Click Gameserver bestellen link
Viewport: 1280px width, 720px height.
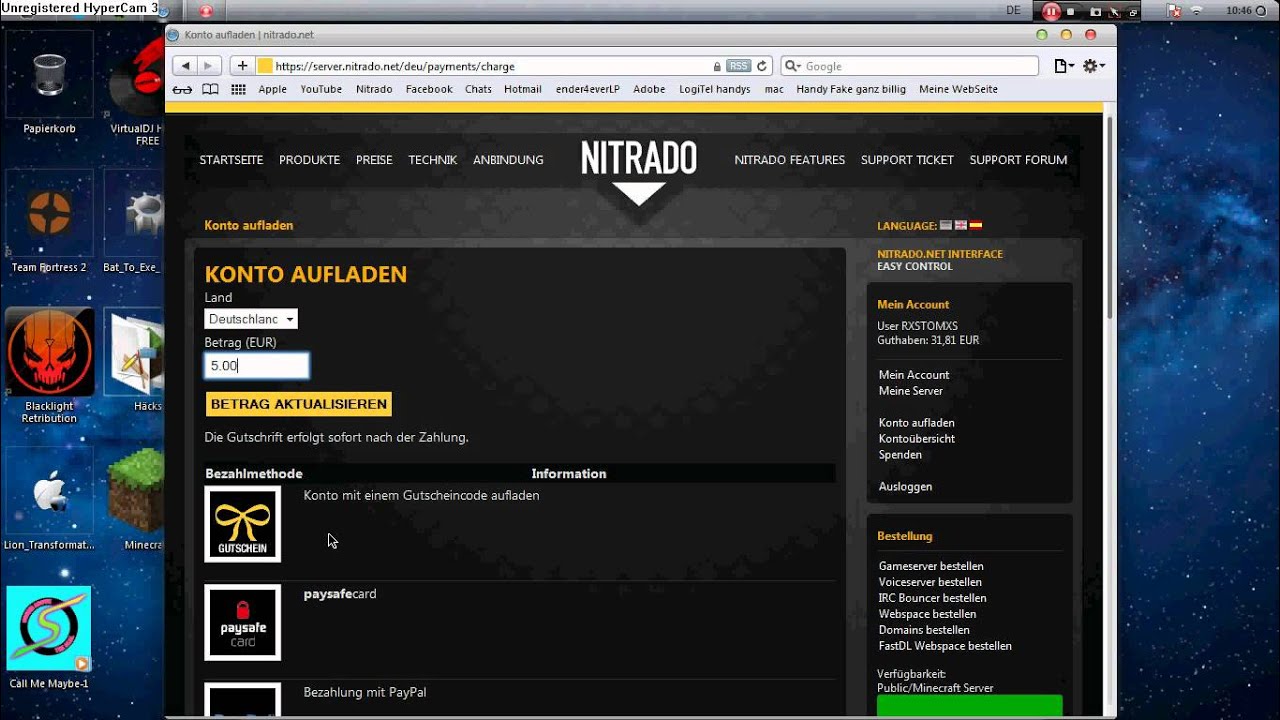931,567
